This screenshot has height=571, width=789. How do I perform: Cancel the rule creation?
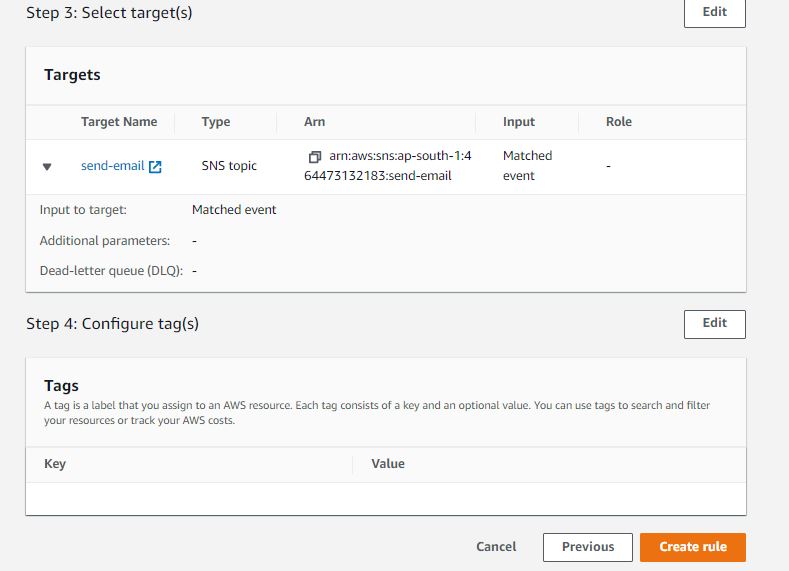tap(496, 547)
